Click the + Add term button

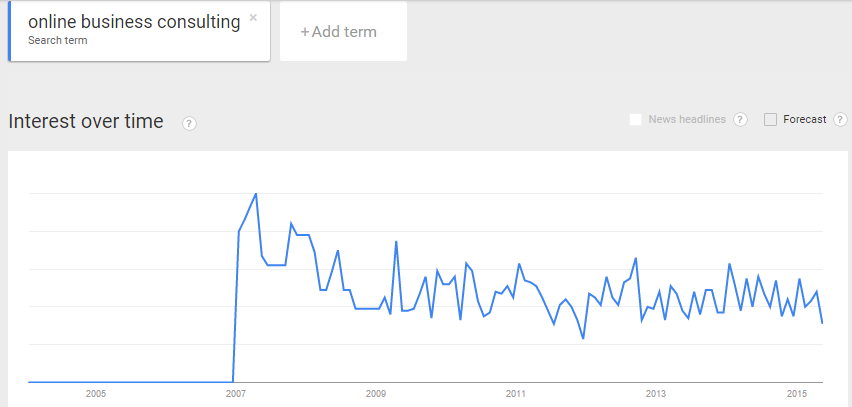point(339,32)
